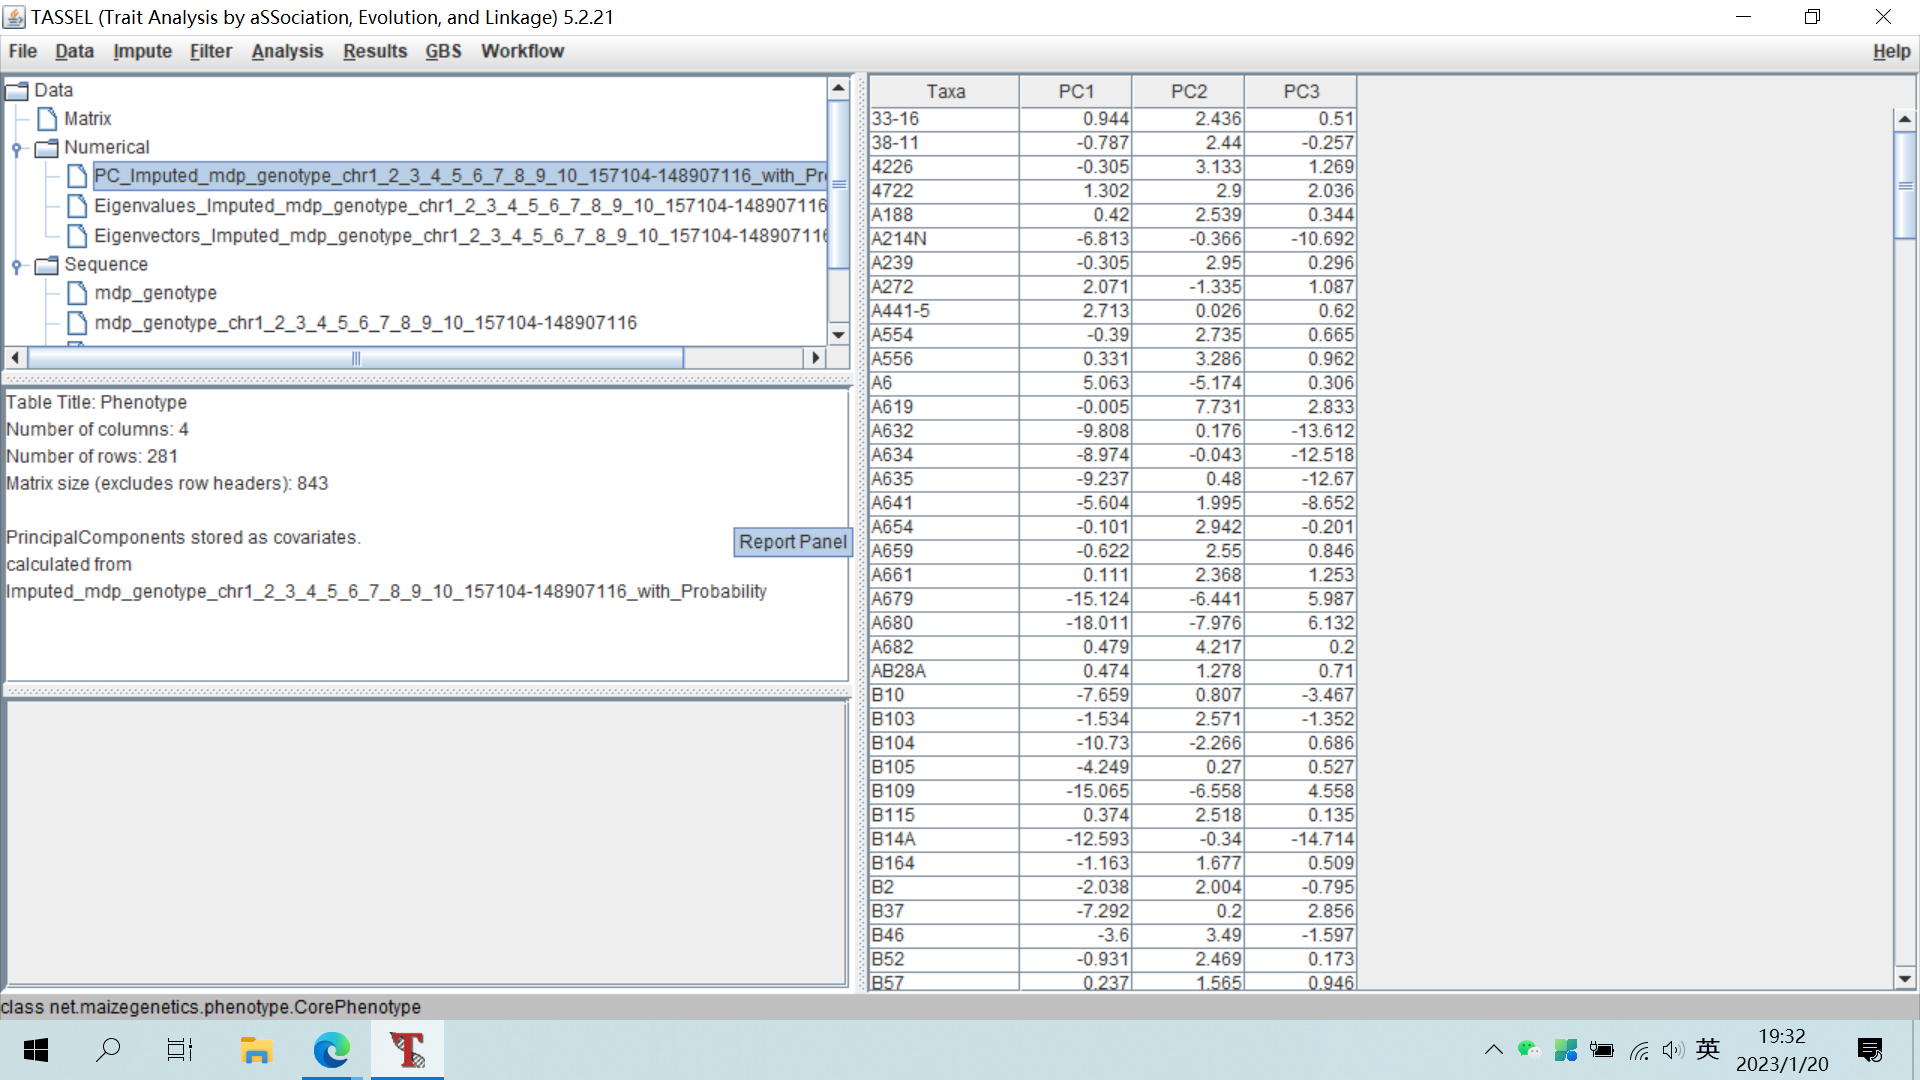Collapse the Numerical tree node
The image size is (1920, 1080).
15,147
